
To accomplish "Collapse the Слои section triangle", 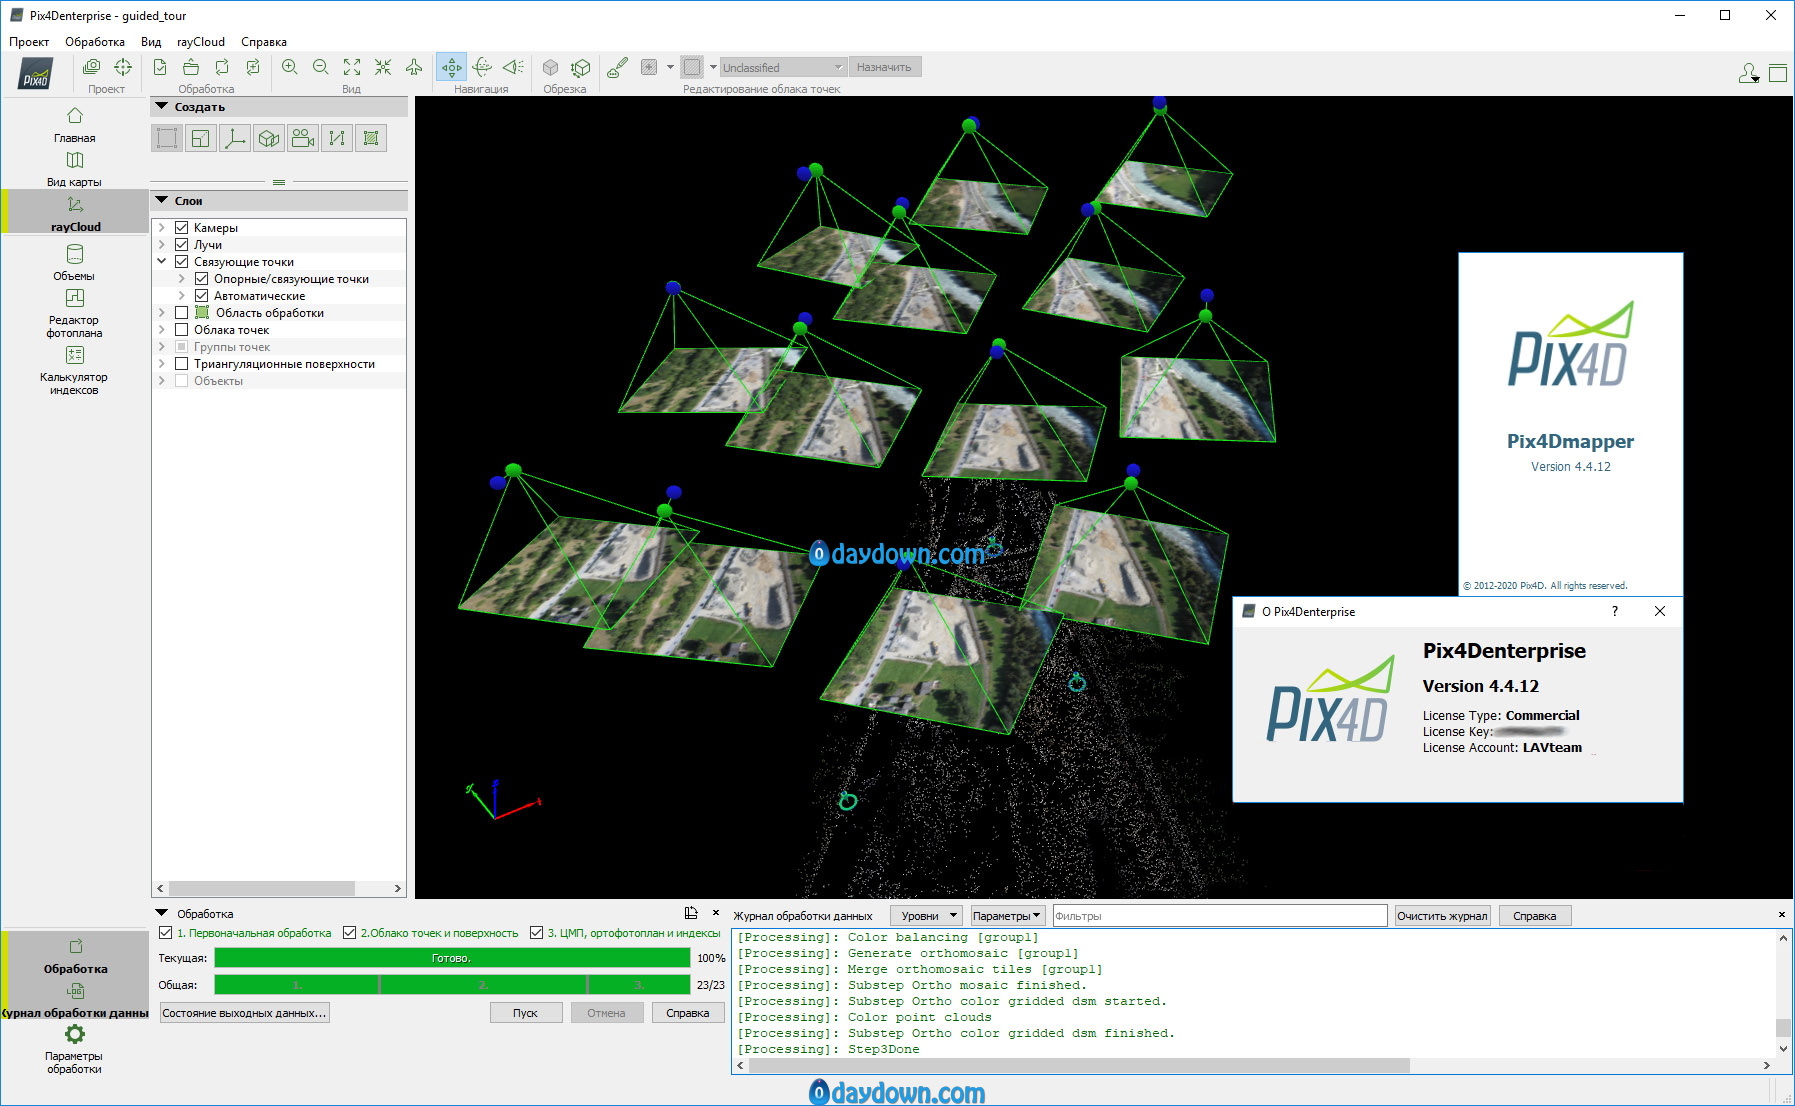I will 162,200.
